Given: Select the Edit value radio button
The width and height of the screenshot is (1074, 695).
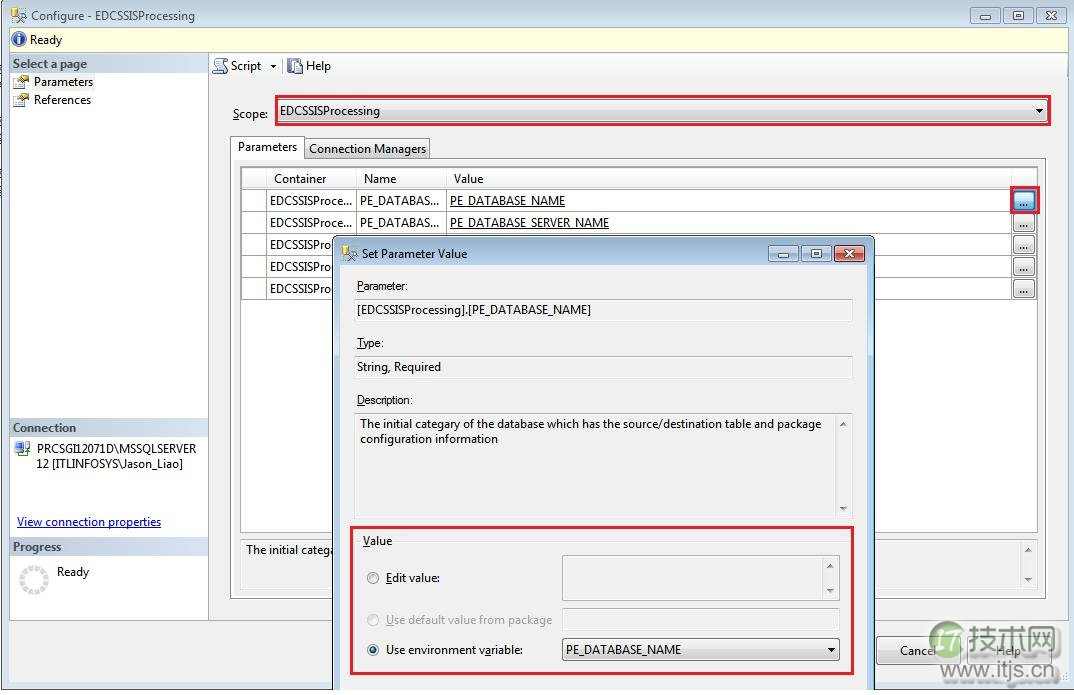Looking at the screenshot, I should pyautogui.click(x=373, y=578).
